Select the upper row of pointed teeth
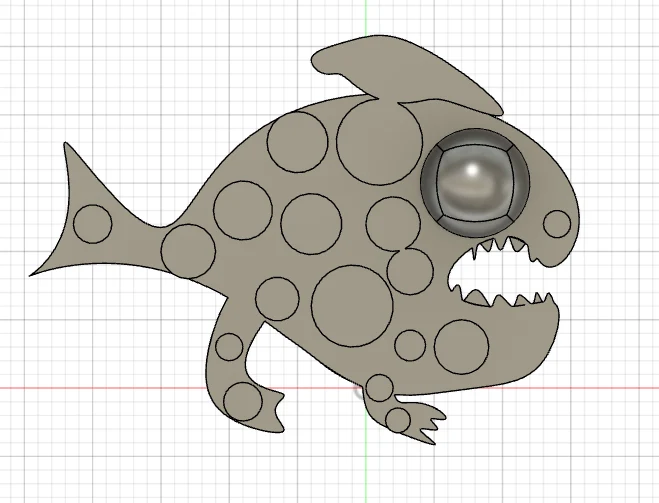The image size is (659, 503). click(504, 248)
